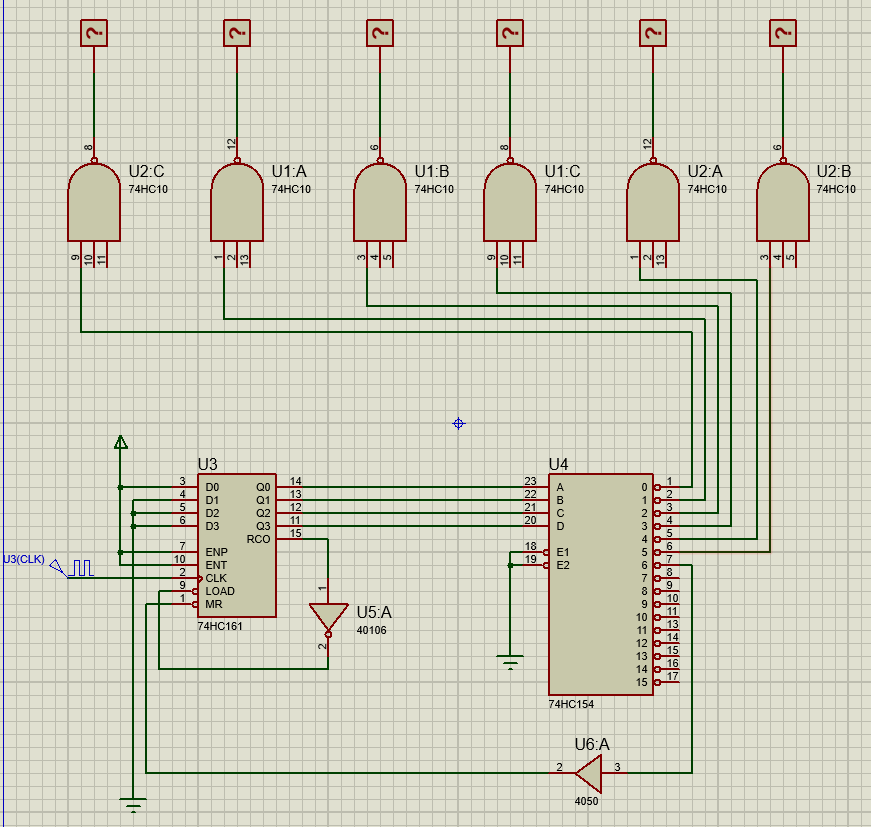This screenshot has width=871, height=827.
Task: Click the logic probe above U2:B
Action: tap(783, 33)
